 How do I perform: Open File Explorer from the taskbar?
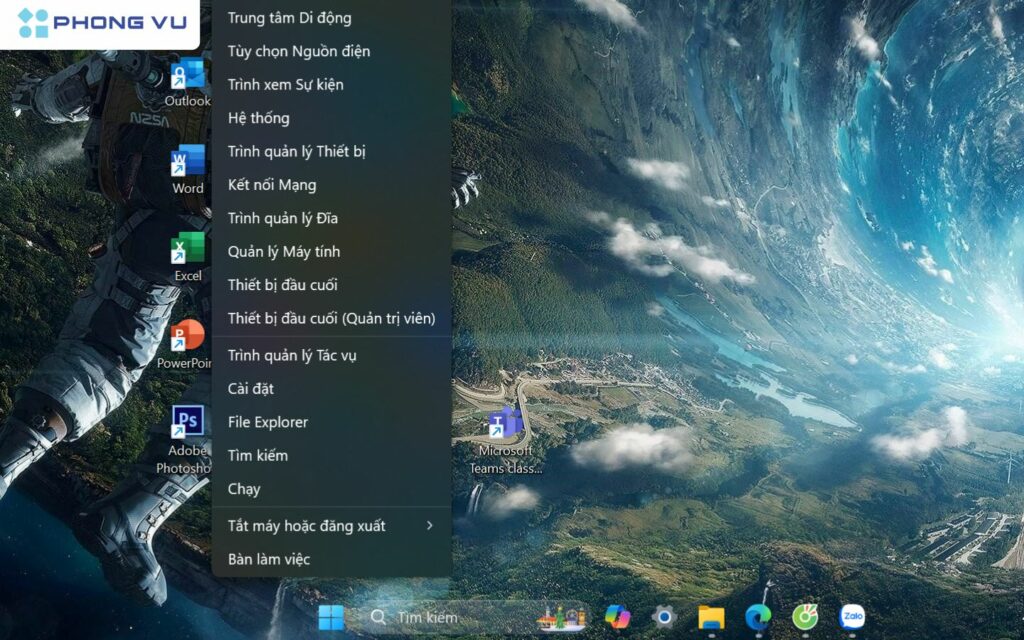click(x=713, y=618)
